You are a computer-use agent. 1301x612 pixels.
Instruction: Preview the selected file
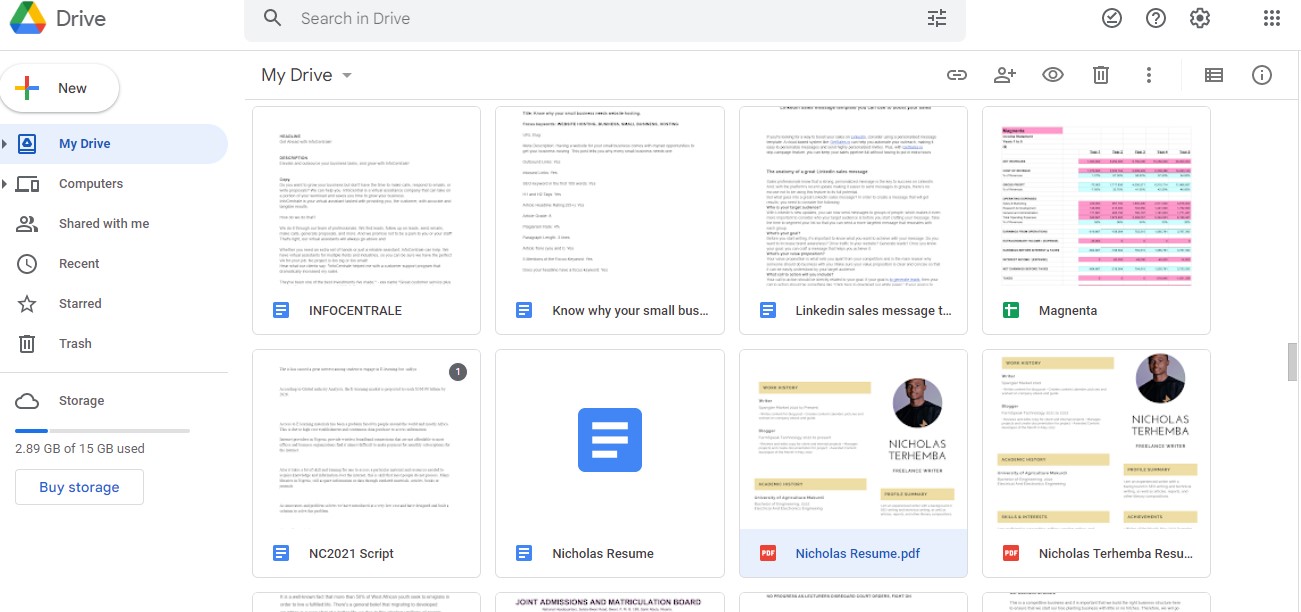(x=1052, y=74)
